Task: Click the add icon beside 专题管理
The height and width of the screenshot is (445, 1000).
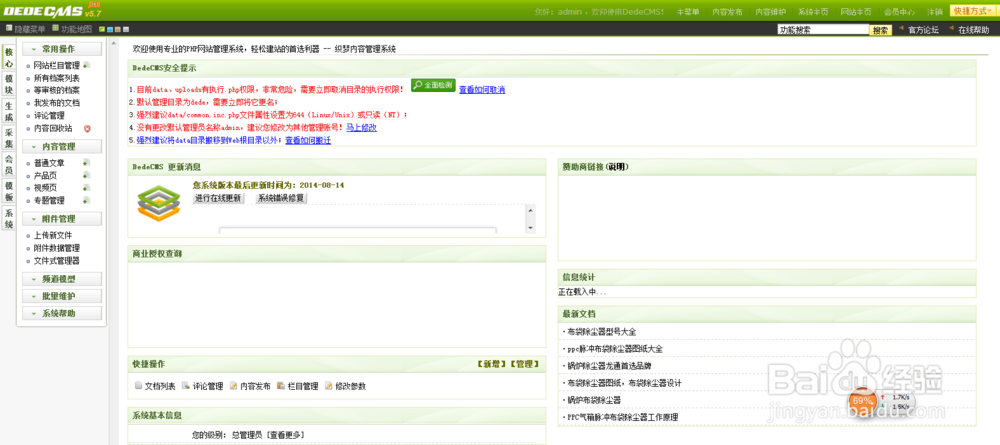Action: pos(86,200)
